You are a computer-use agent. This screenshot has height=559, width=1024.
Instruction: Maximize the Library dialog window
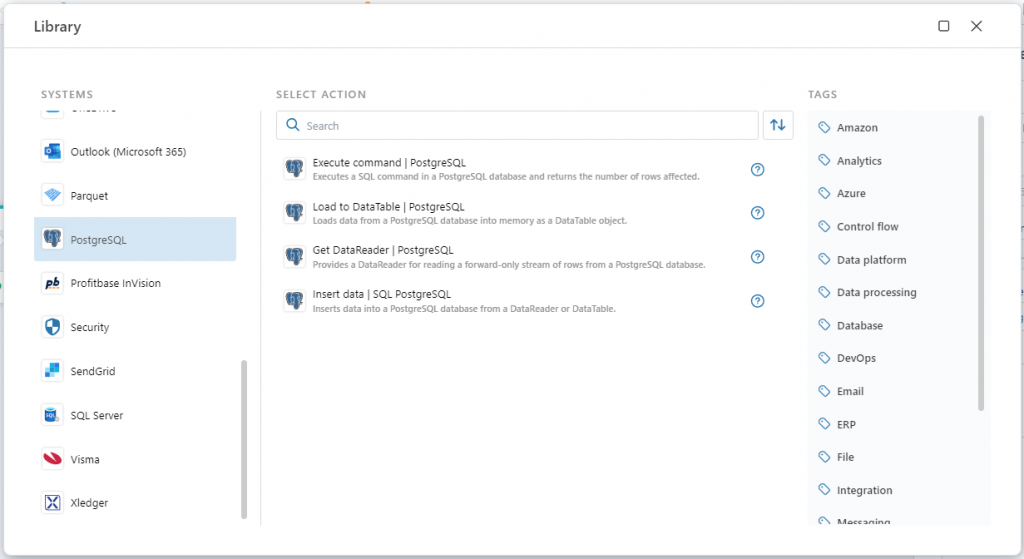(x=944, y=26)
